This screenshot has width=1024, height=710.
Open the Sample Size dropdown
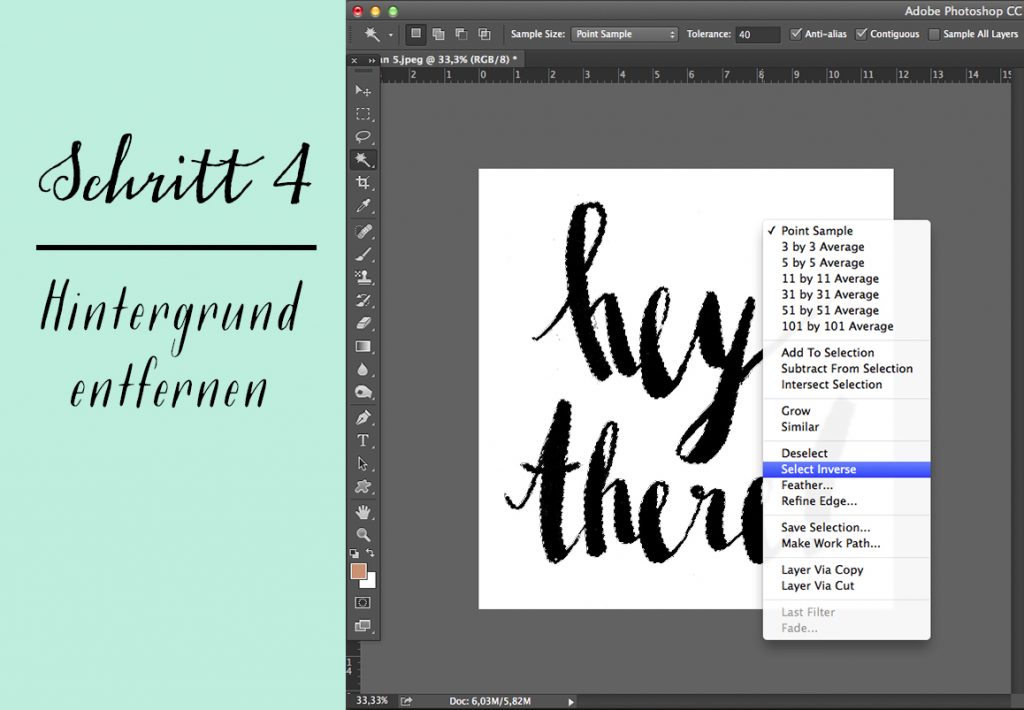[625, 34]
